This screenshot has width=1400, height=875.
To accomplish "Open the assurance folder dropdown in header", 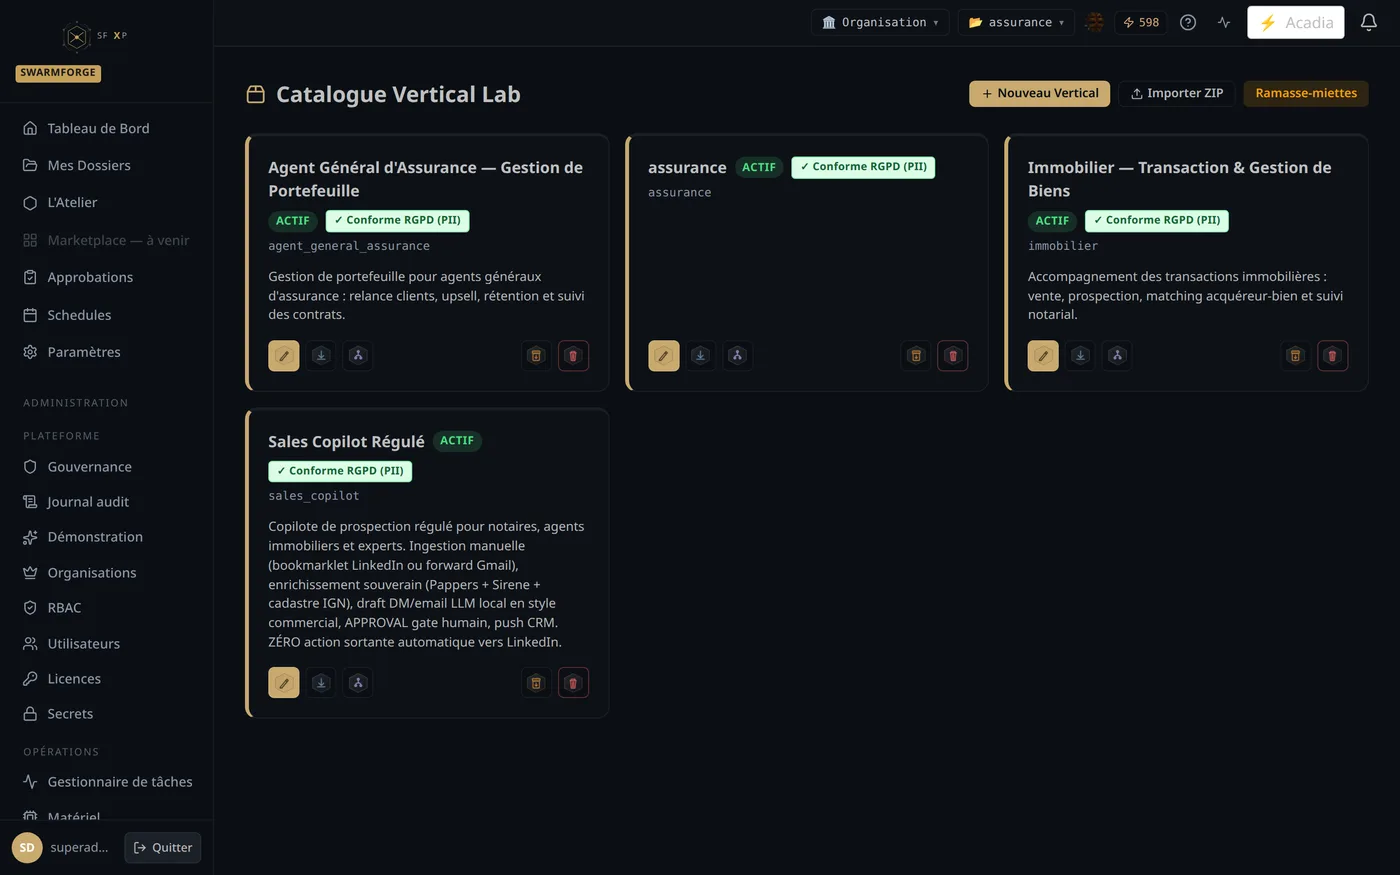I will (1016, 22).
